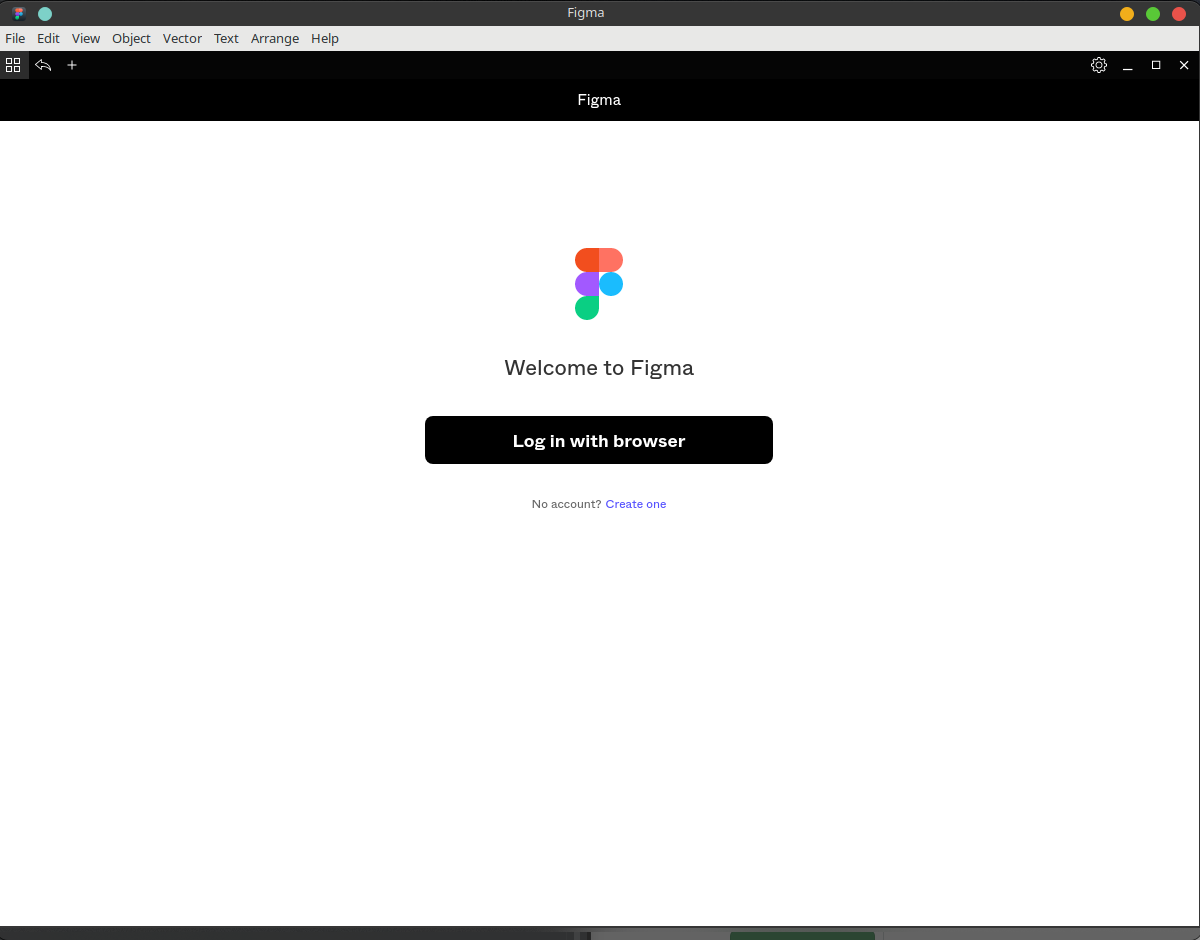This screenshot has height=940, width=1200.
Task: Click the teal dot in the titlebar
Action: (x=44, y=13)
